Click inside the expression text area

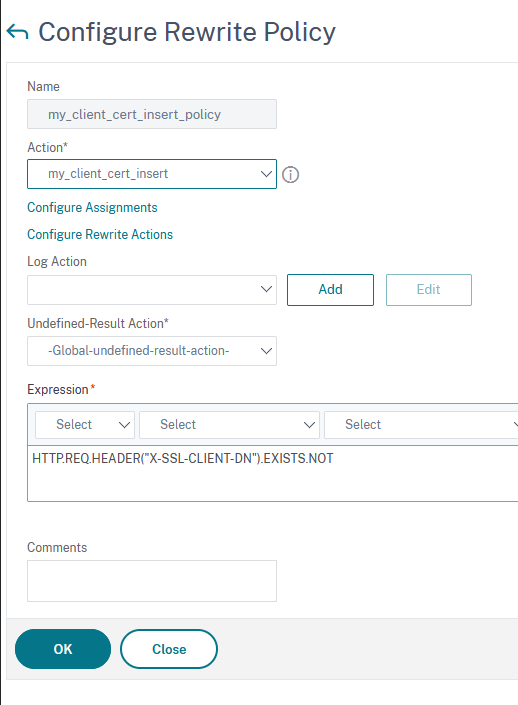pyautogui.click(x=272, y=473)
